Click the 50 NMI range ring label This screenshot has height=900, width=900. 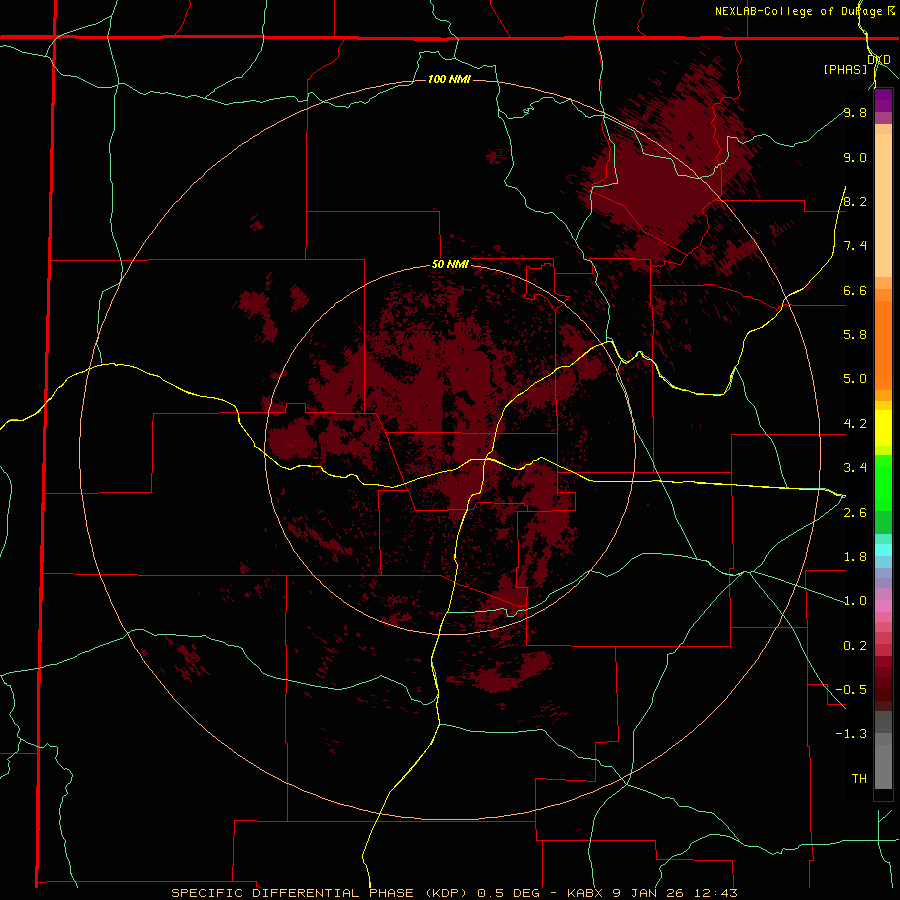450,265
